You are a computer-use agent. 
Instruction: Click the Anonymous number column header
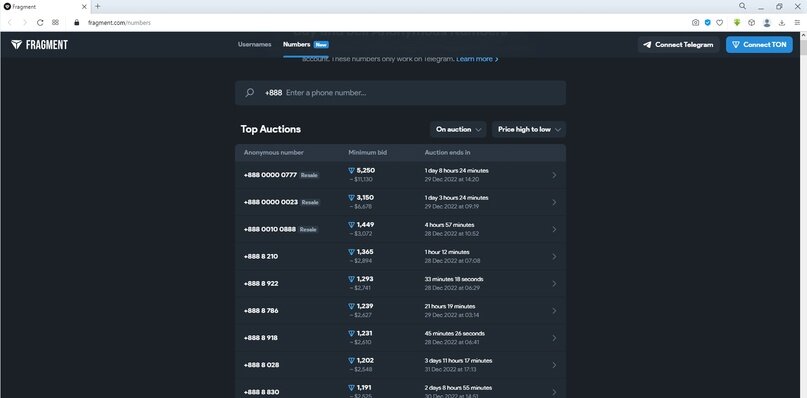(274, 153)
